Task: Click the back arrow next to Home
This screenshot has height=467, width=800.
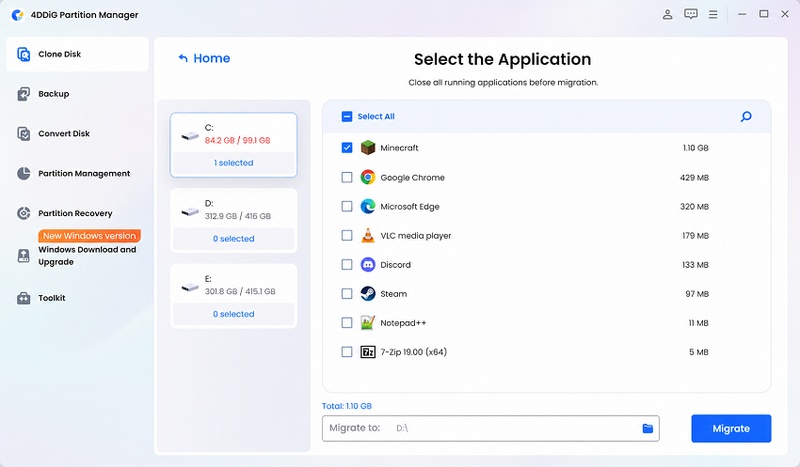Action: coord(183,58)
